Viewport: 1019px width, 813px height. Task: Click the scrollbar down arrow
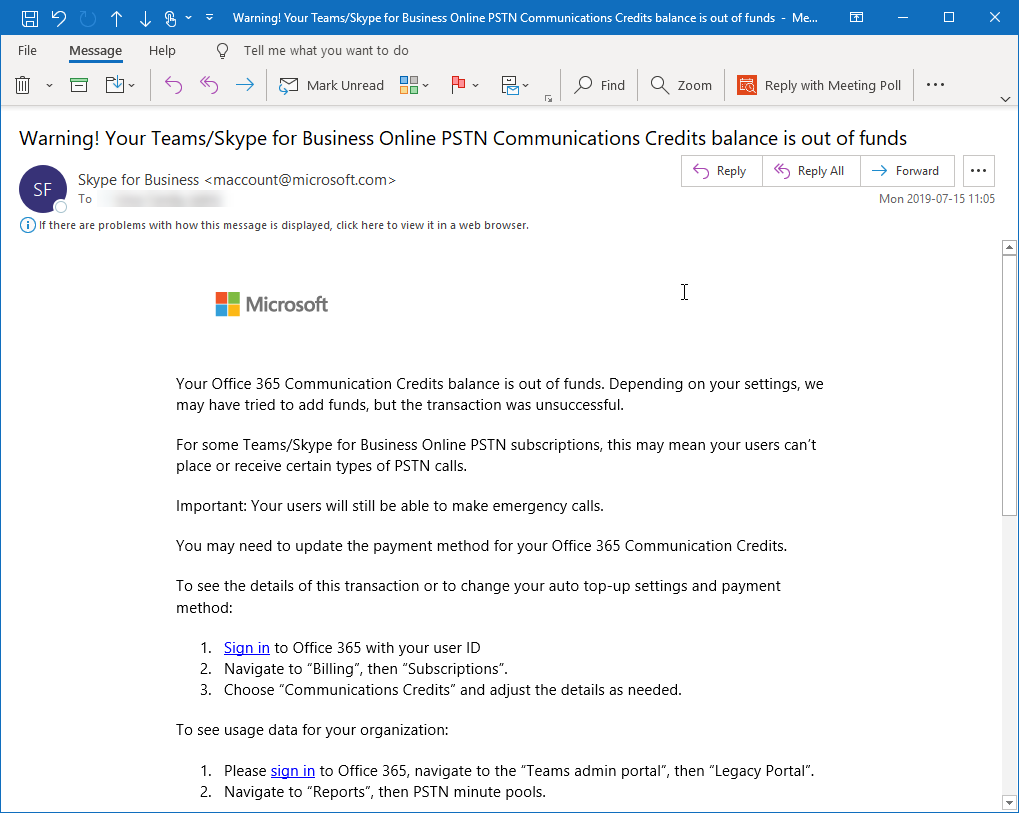click(1009, 802)
